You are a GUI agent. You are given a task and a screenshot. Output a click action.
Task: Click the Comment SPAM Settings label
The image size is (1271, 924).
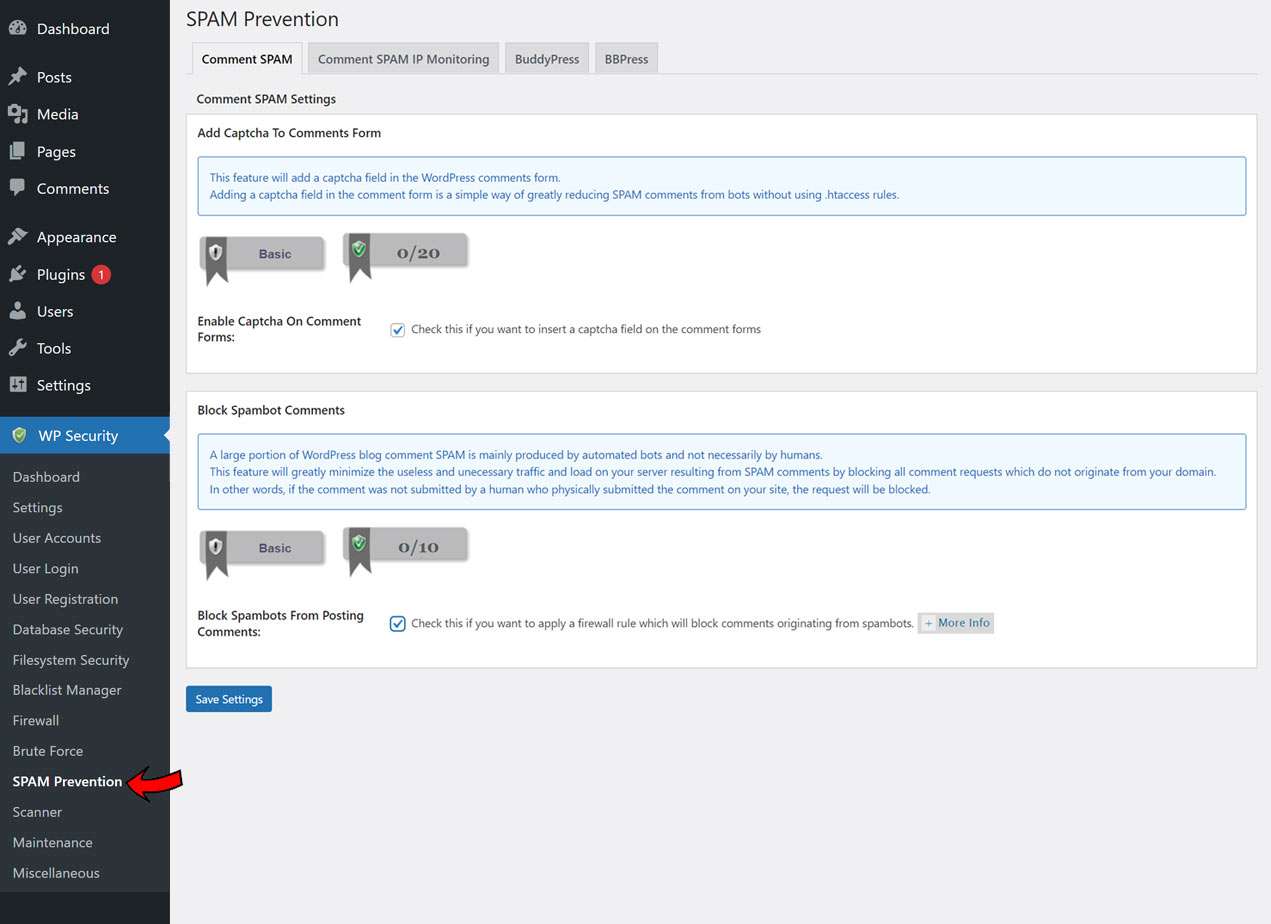coord(266,99)
